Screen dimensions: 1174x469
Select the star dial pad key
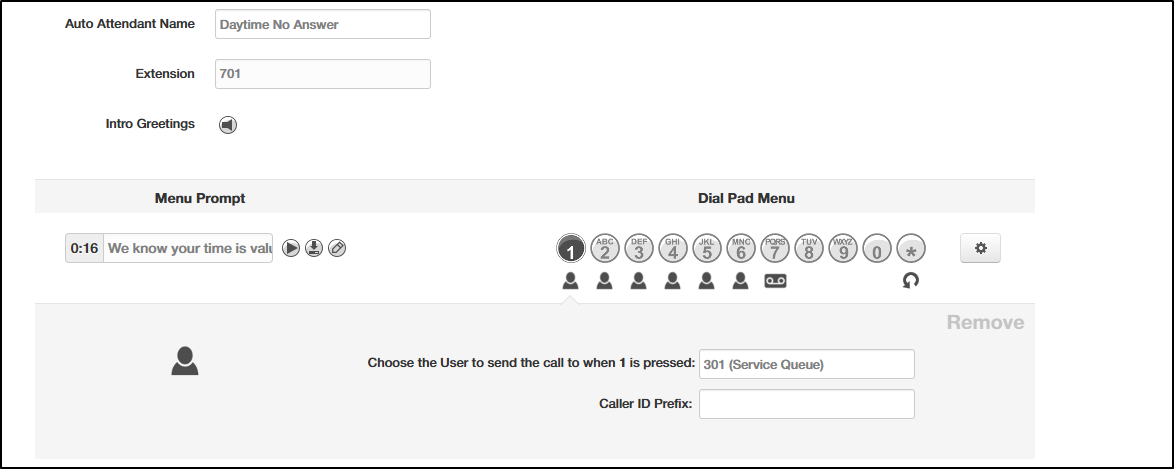click(x=911, y=248)
